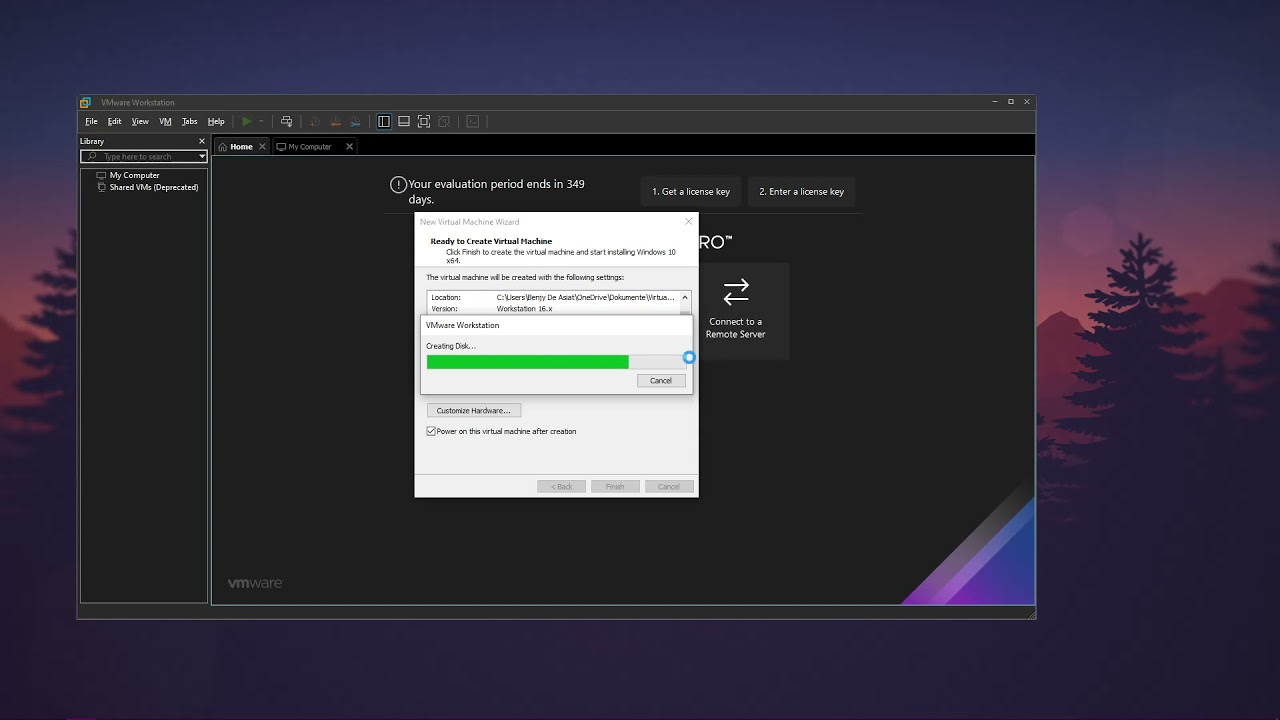The width and height of the screenshot is (1280, 720).
Task: Toggle the library sidebar view icon
Action: coord(384,121)
